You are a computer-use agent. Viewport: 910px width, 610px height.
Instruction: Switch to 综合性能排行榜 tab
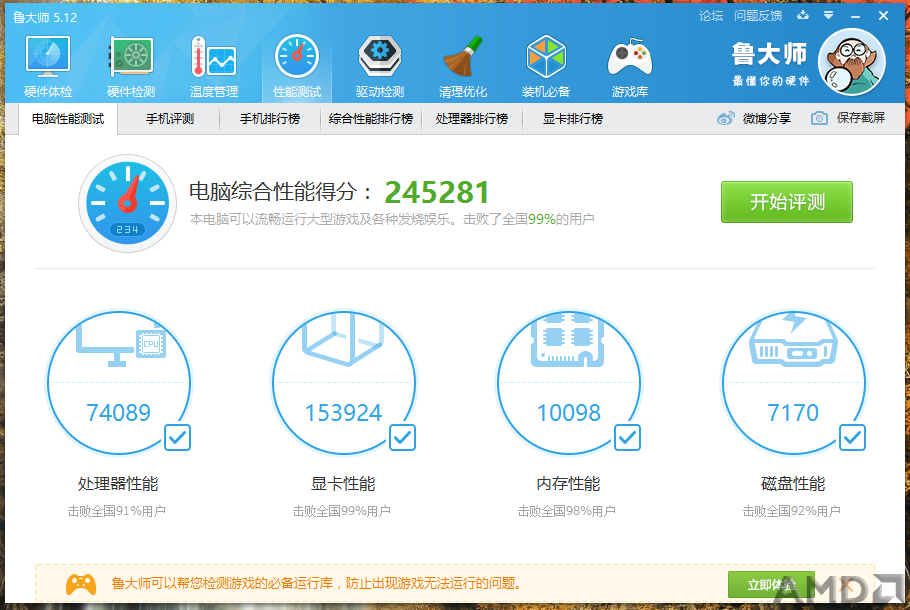pyautogui.click(x=371, y=119)
